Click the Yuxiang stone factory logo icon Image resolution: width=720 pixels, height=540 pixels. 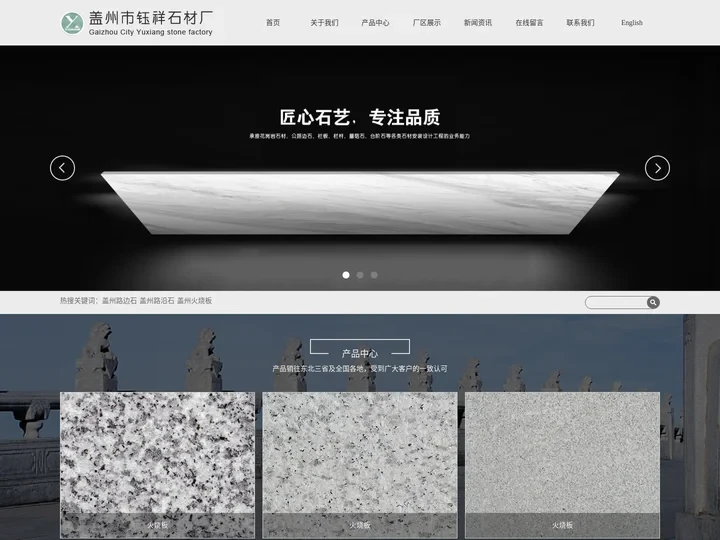coord(72,22)
